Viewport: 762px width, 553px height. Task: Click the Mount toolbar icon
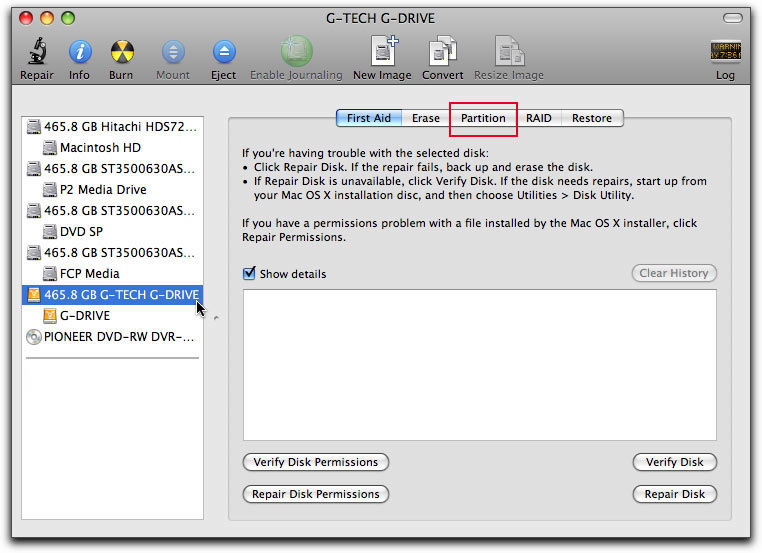point(173,52)
